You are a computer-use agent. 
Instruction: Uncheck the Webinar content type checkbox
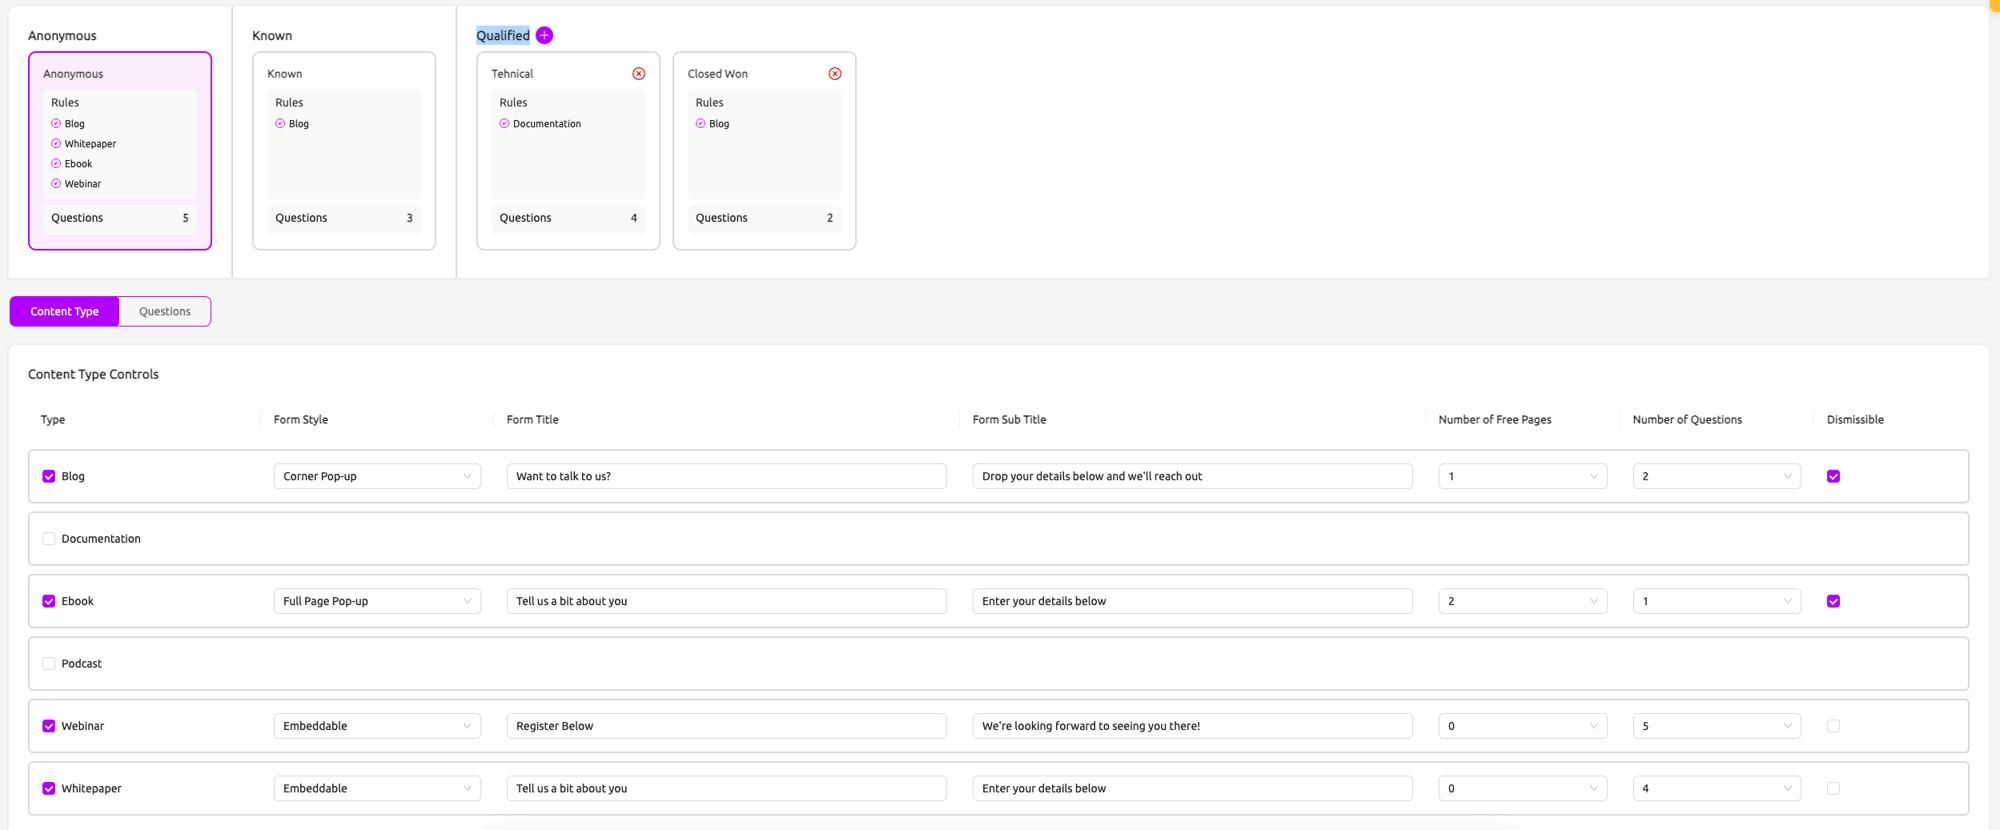click(49, 726)
